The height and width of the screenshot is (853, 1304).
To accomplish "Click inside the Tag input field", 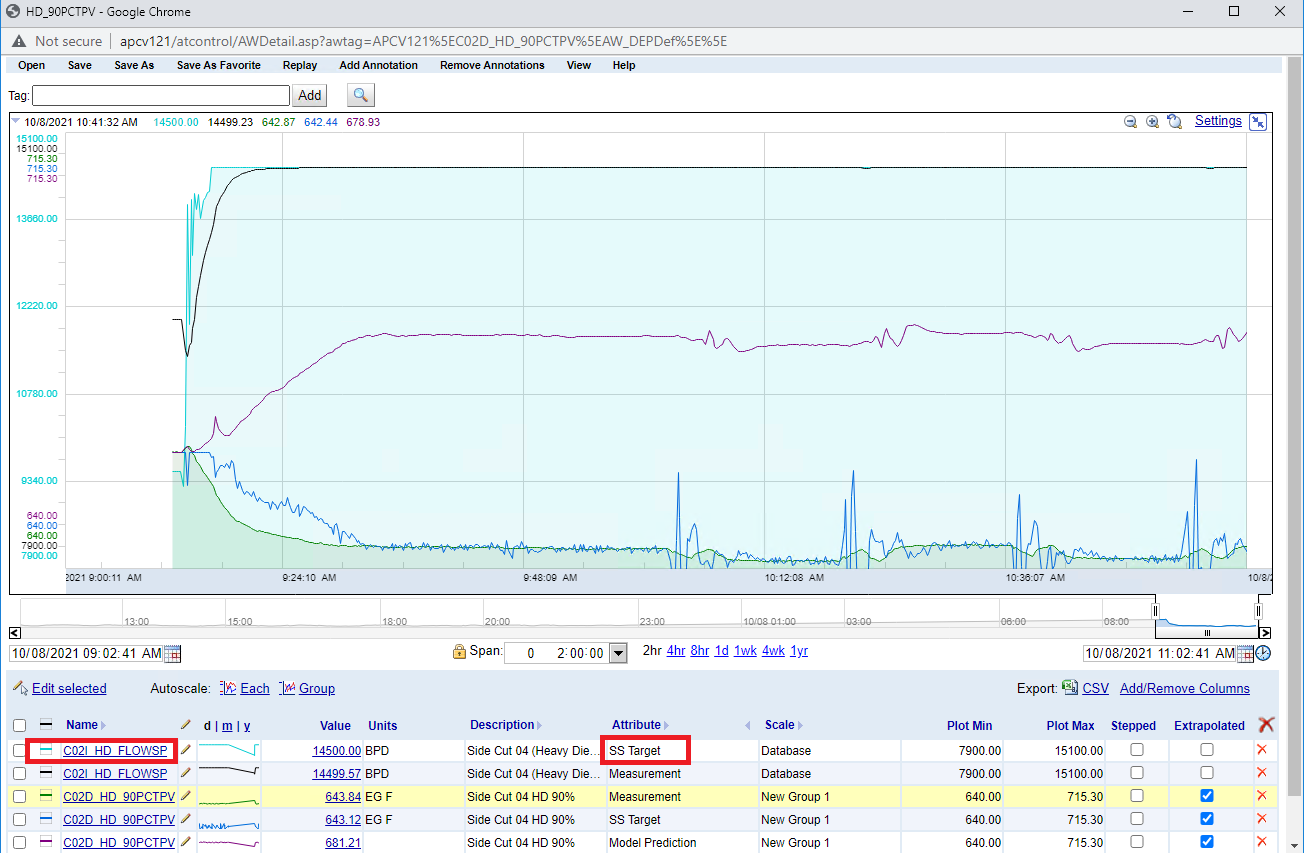I will pyautogui.click(x=160, y=96).
